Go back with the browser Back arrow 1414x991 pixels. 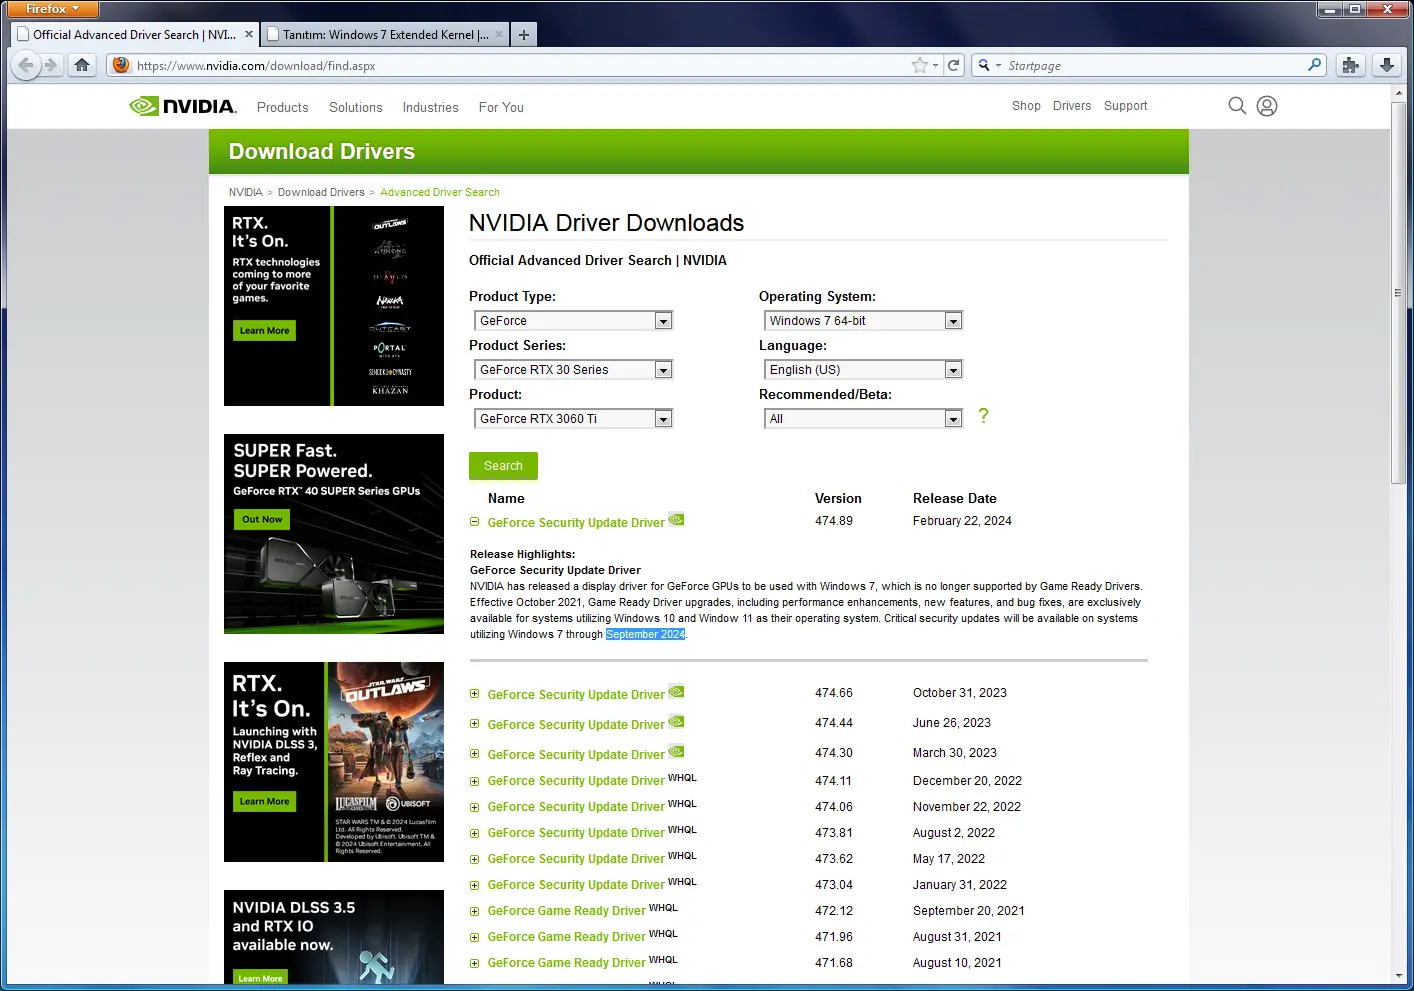(26, 65)
